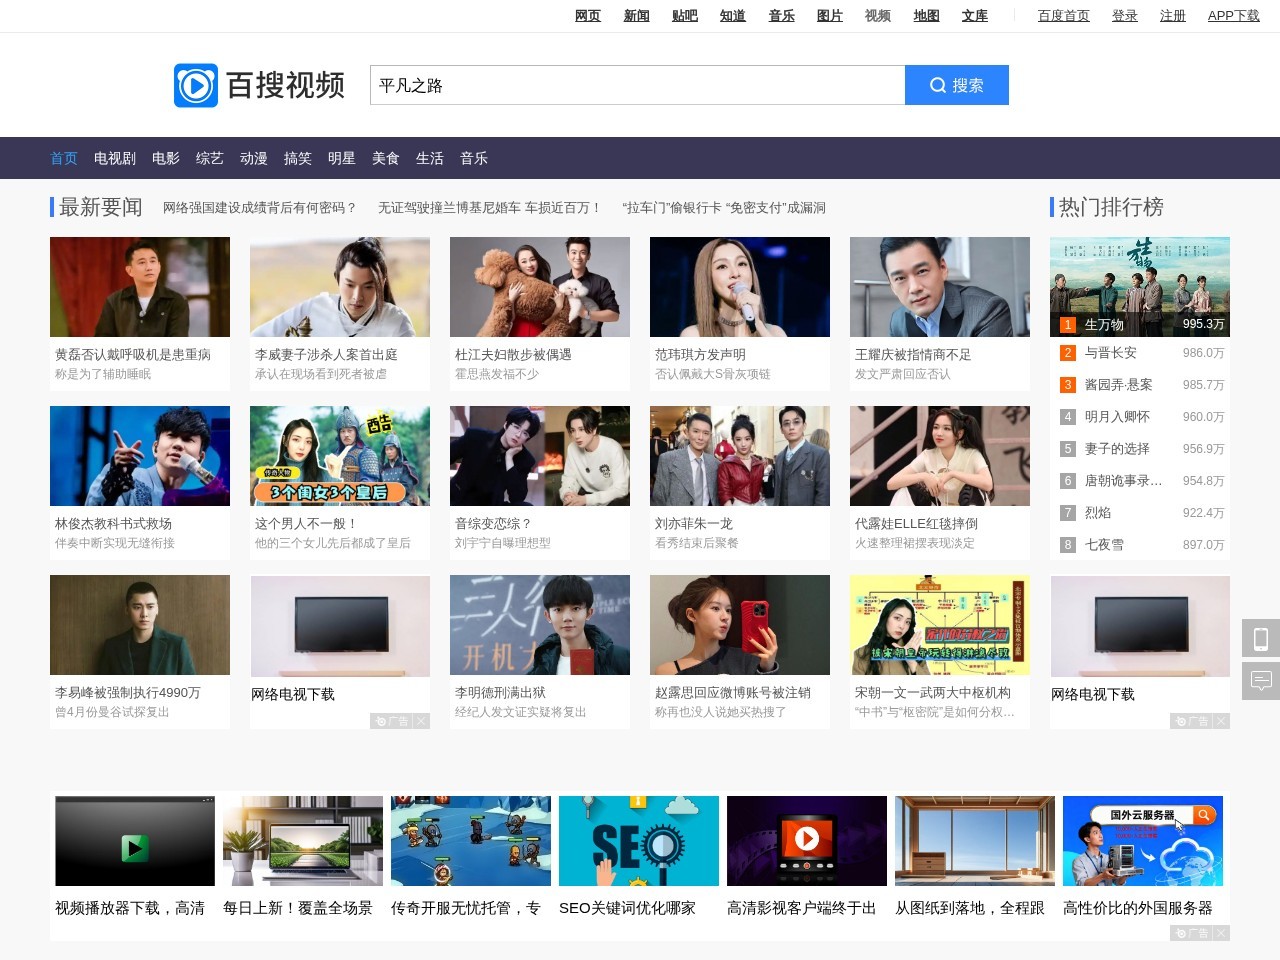Click the 搜索 search button
Viewport: 1280px width, 960px height.
(956, 85)
